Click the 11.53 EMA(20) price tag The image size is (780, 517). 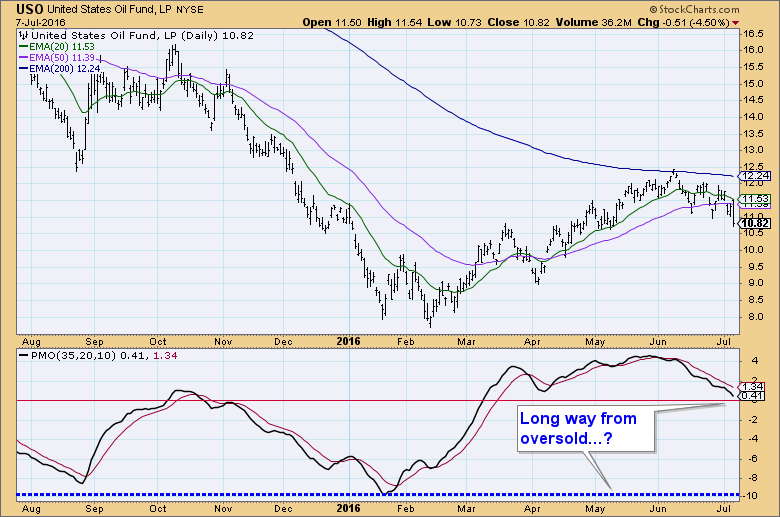pyautogui.click(x=752, y=200)
